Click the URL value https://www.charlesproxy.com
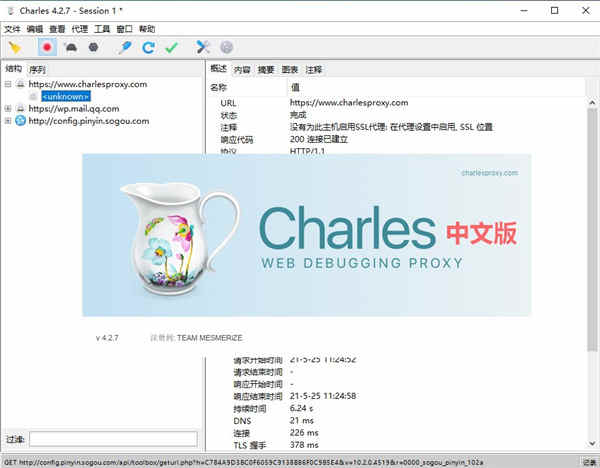The height and width of the screenshot is (468, 600). coord(349,103)
